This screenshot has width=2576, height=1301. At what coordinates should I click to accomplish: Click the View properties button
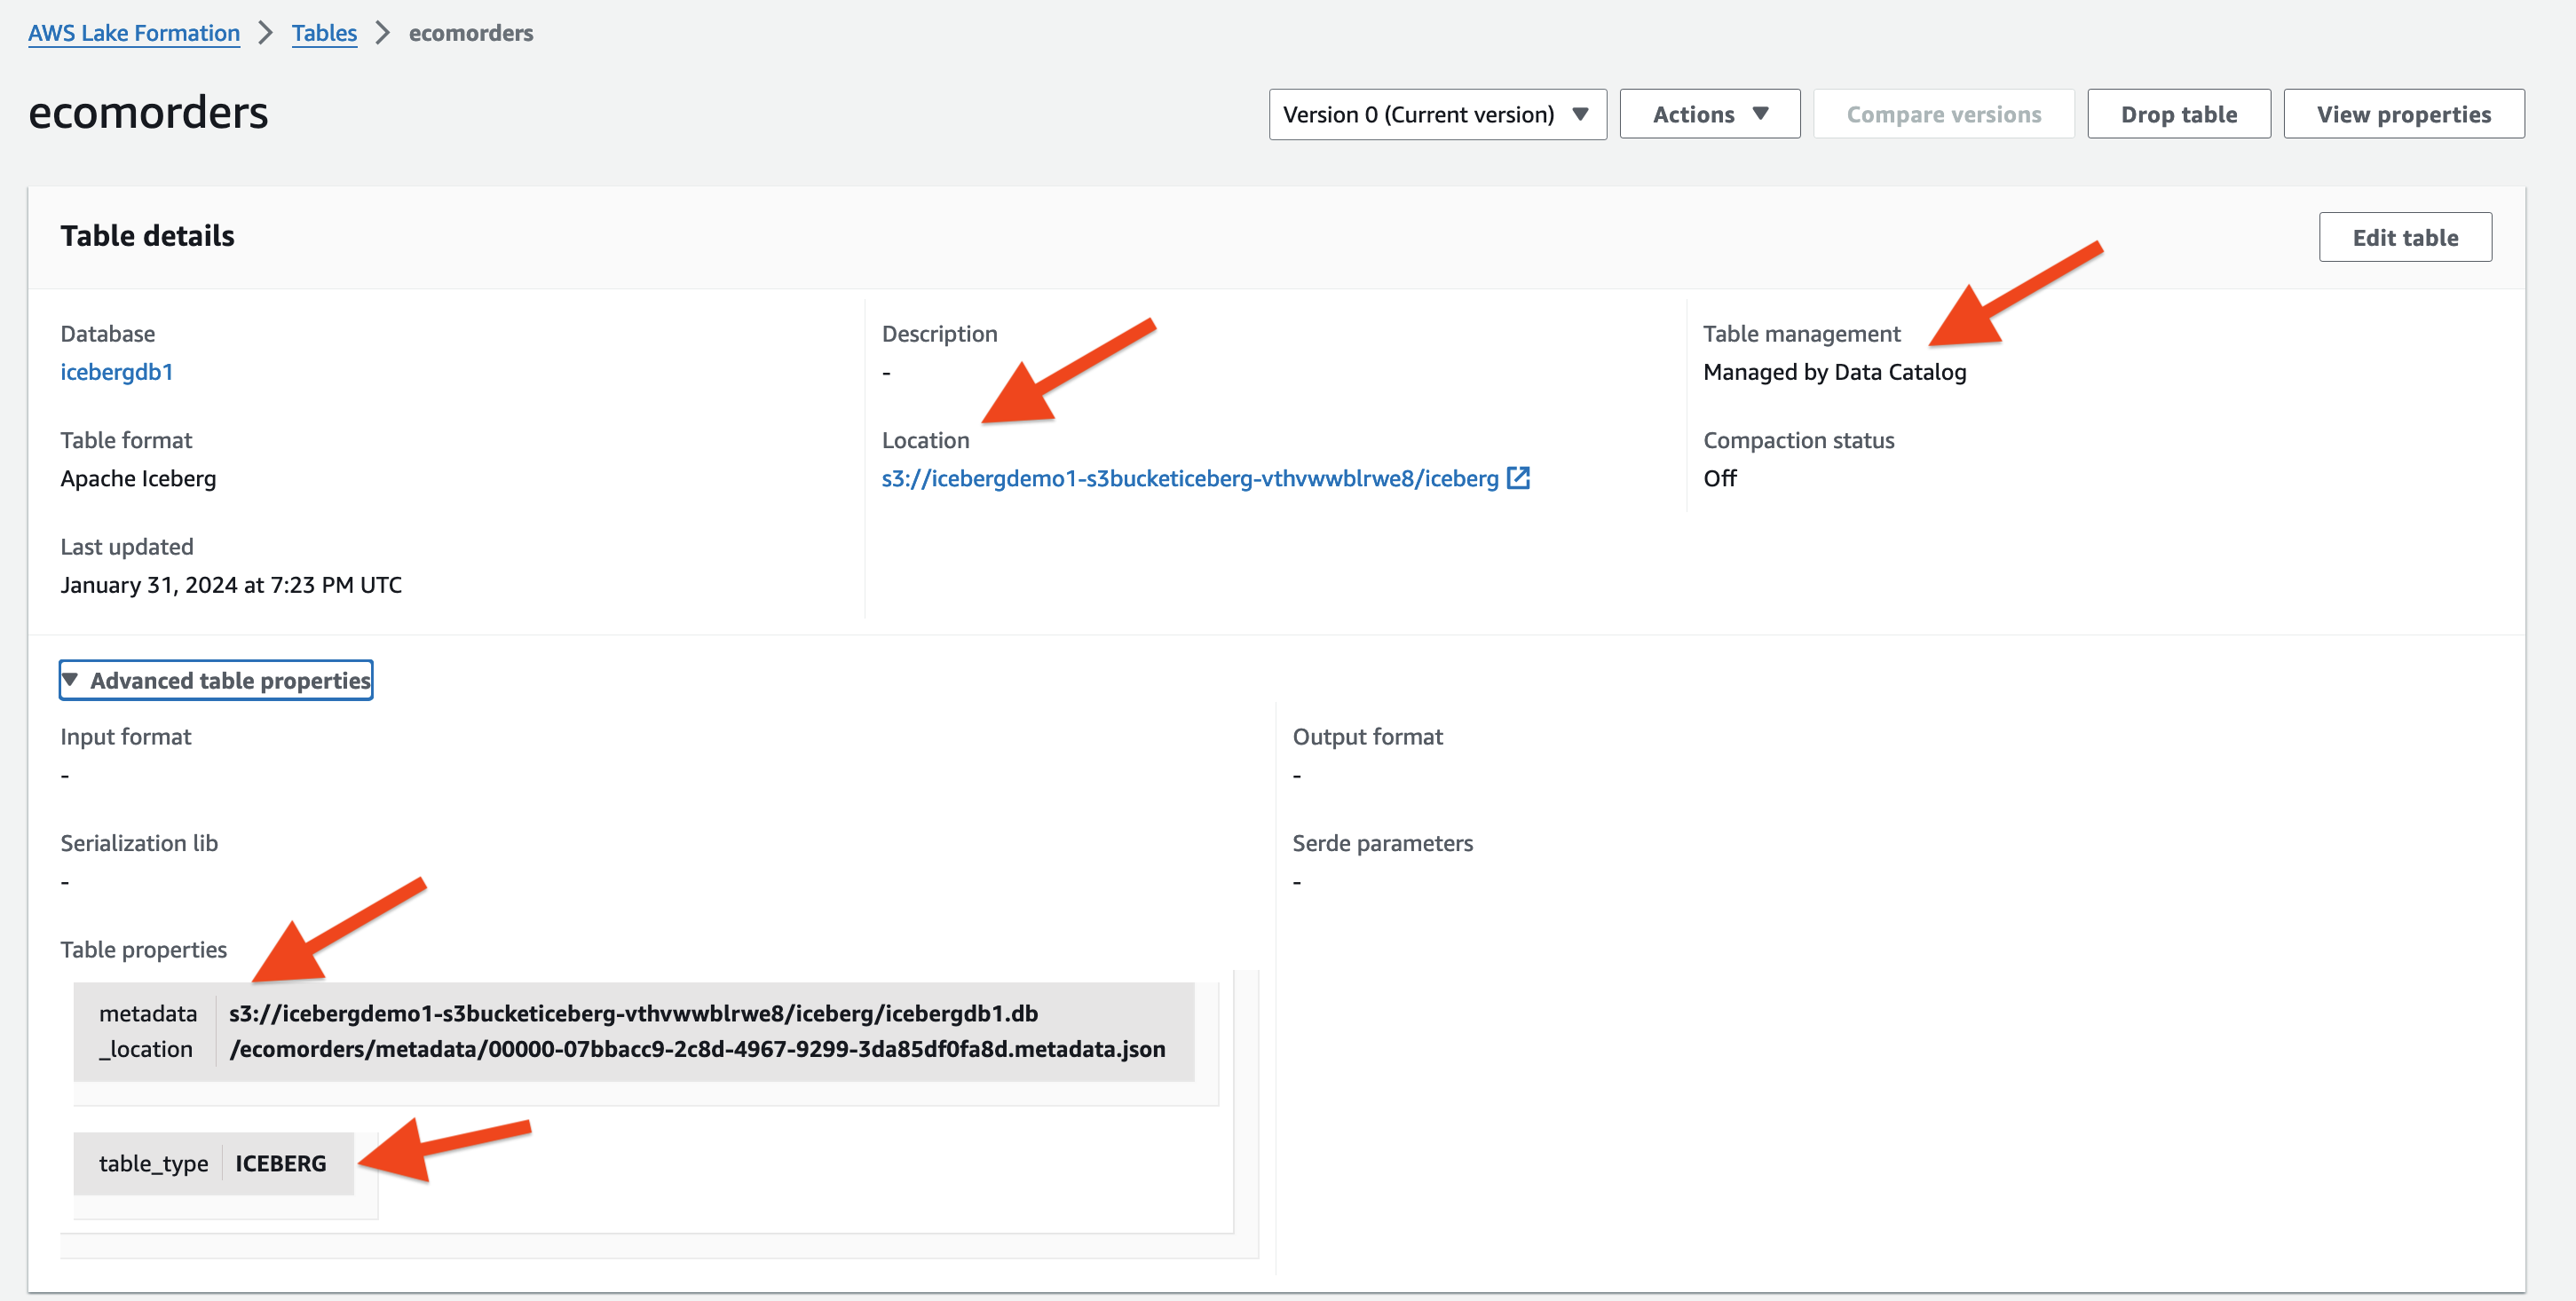tap(2403, 115)
